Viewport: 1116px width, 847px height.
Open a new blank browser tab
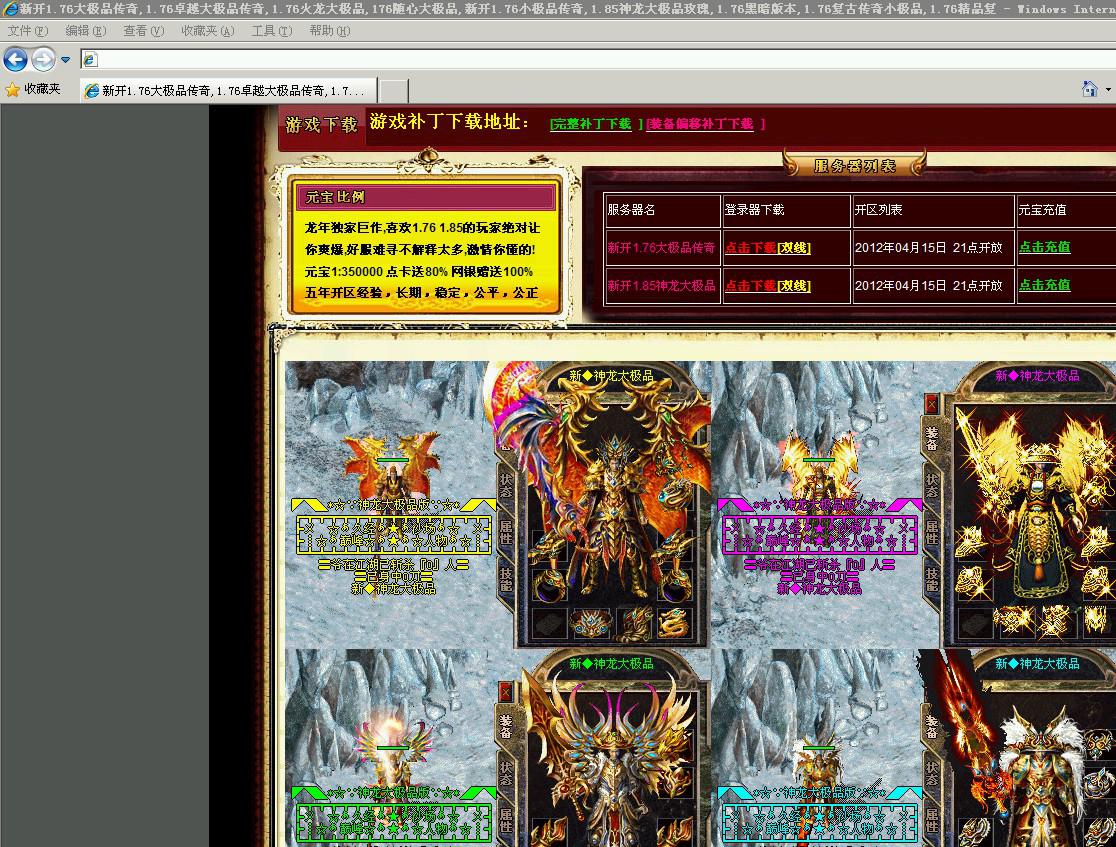point(394,91)
